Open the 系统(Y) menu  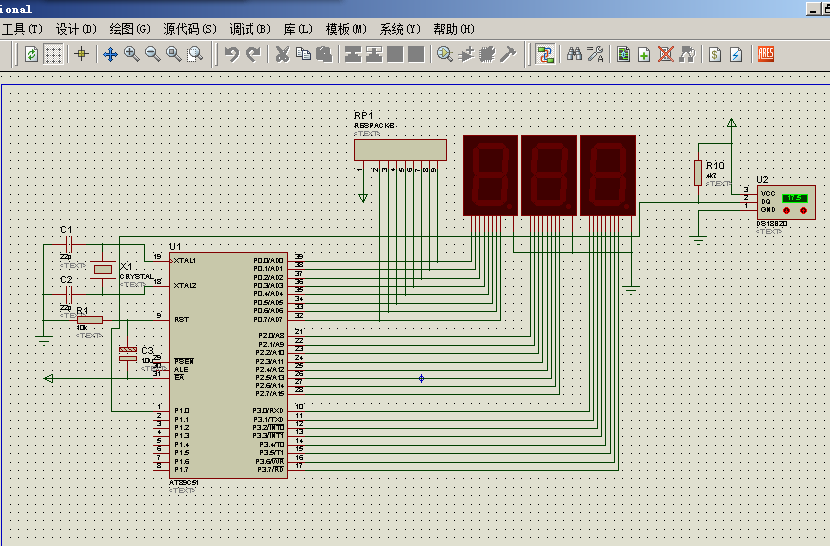(400, 29)
